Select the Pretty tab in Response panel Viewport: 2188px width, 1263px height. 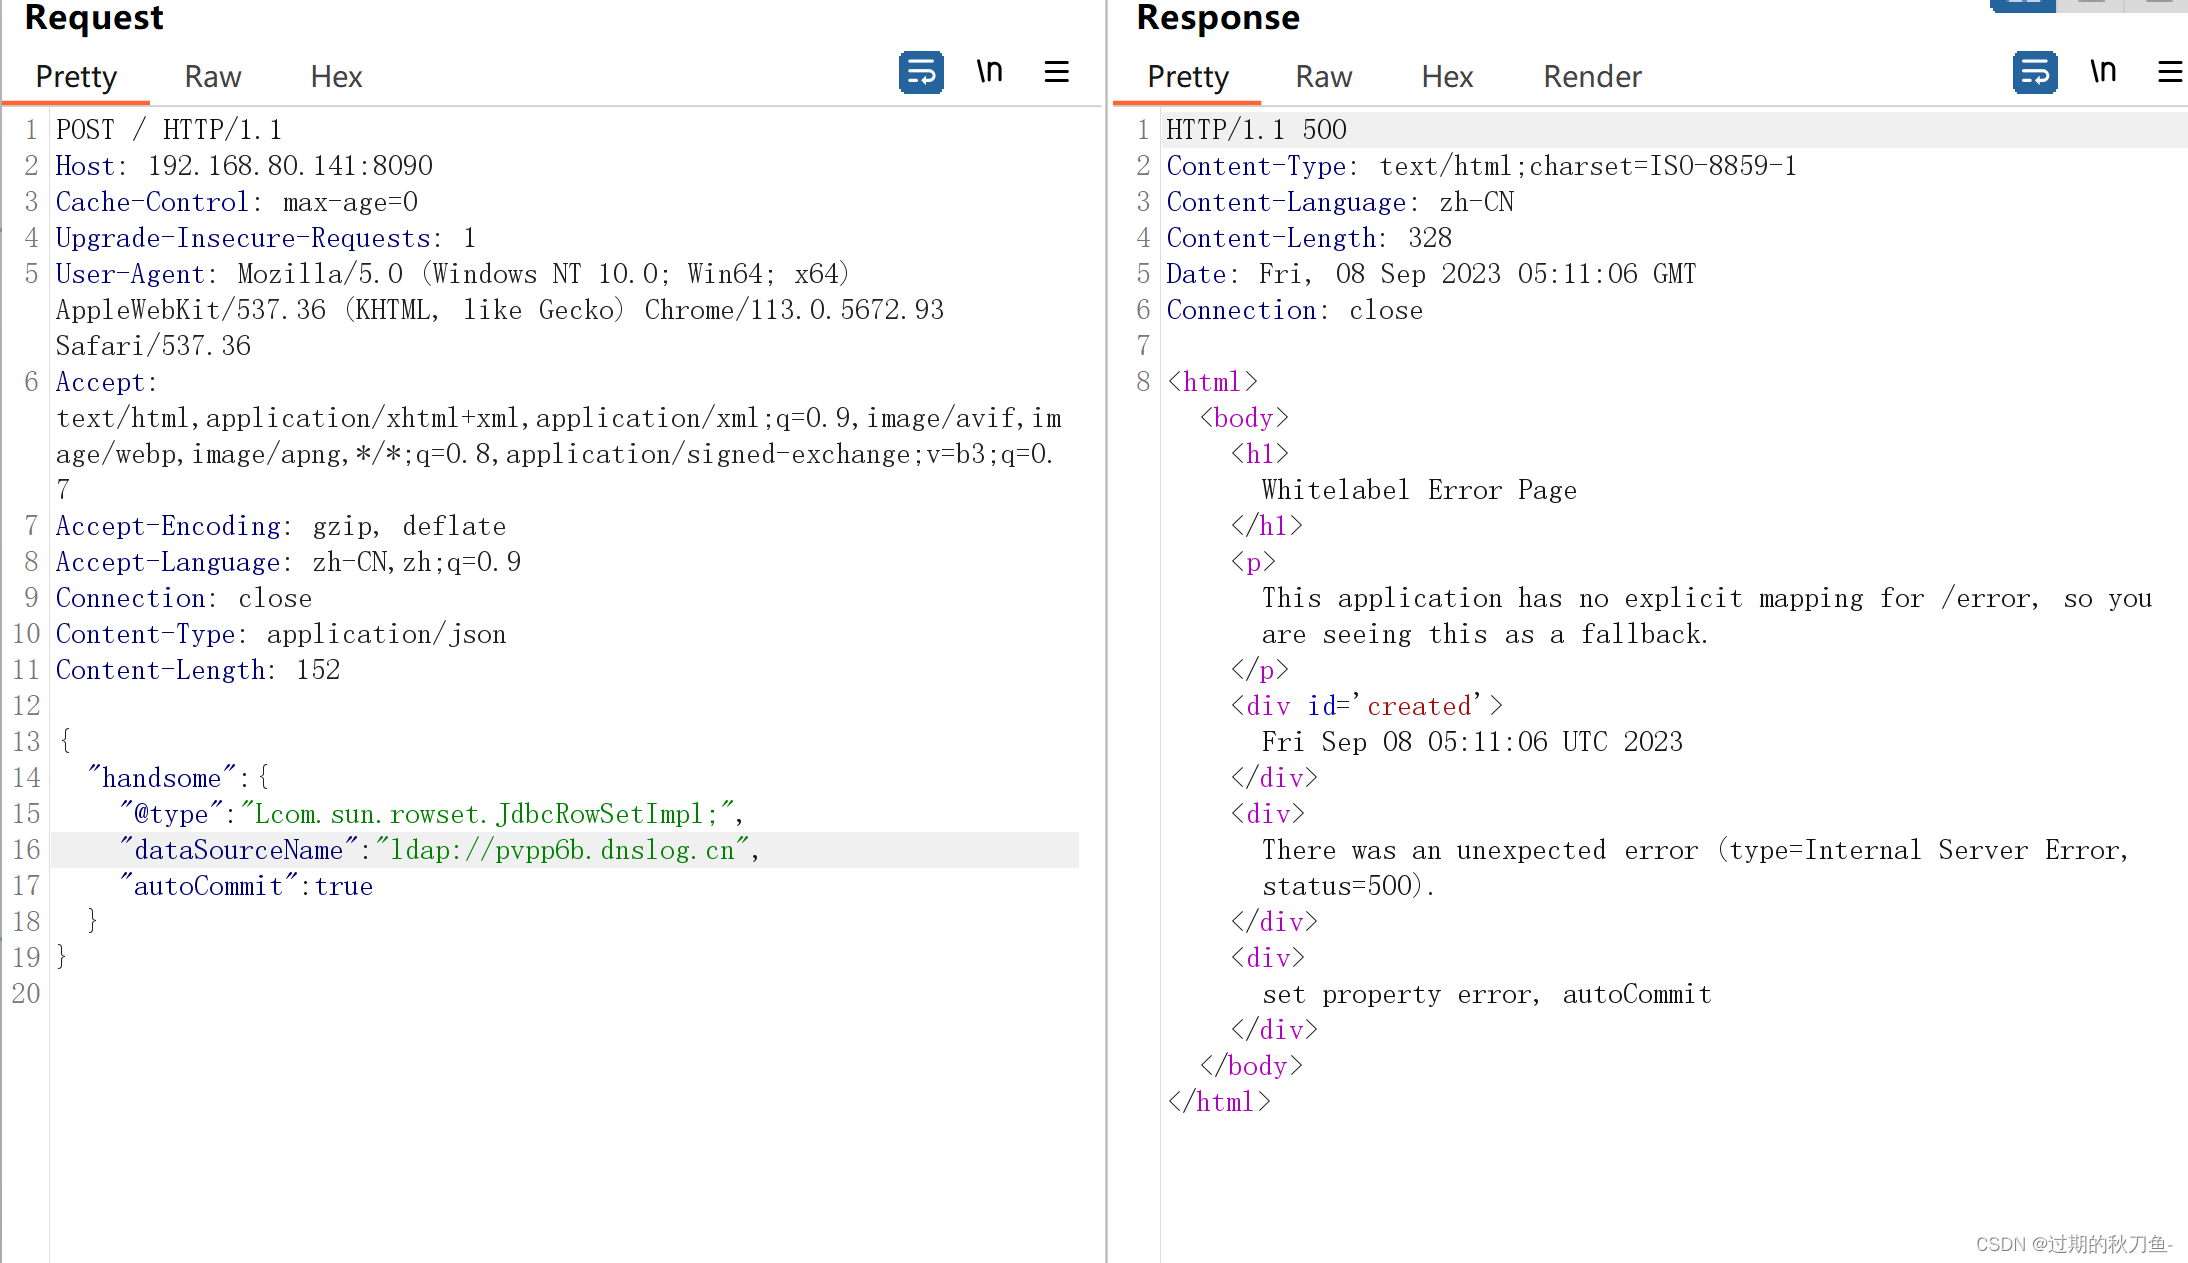[x=1188, y=76]
